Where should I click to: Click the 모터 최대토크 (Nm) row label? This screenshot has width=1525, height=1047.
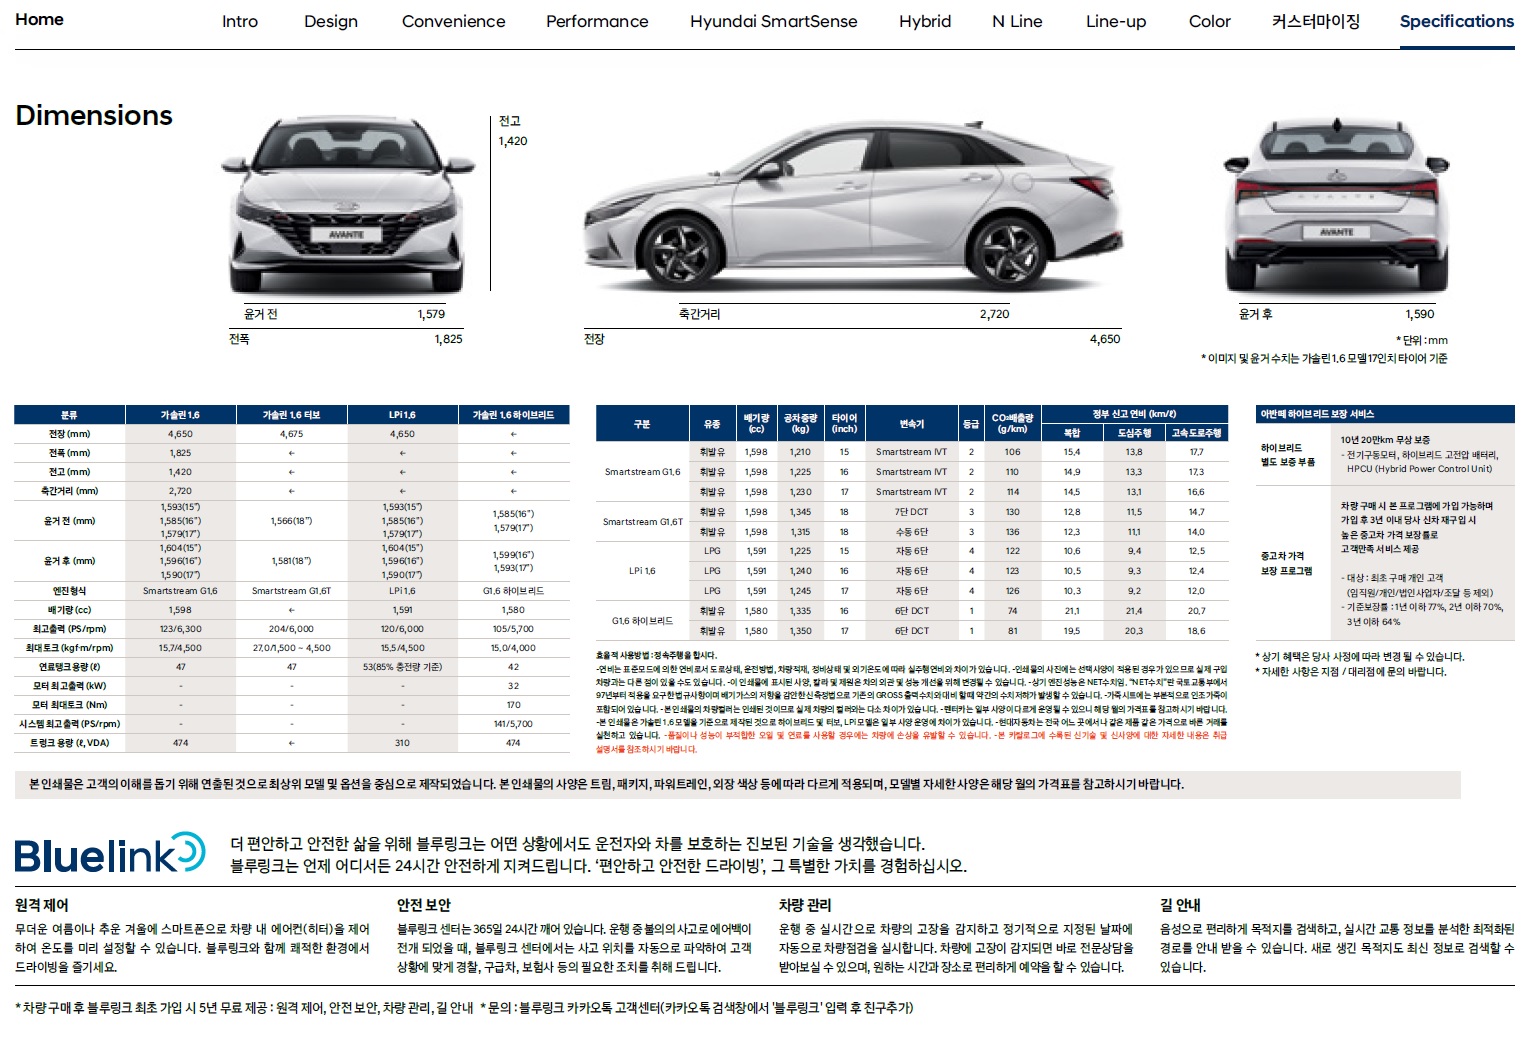click(x=69, y=705)
